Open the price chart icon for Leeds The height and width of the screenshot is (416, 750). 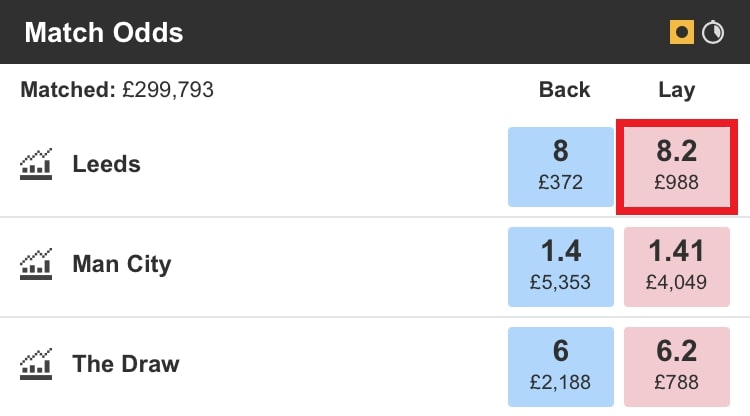pyautogui.click(x=36, y=164)
